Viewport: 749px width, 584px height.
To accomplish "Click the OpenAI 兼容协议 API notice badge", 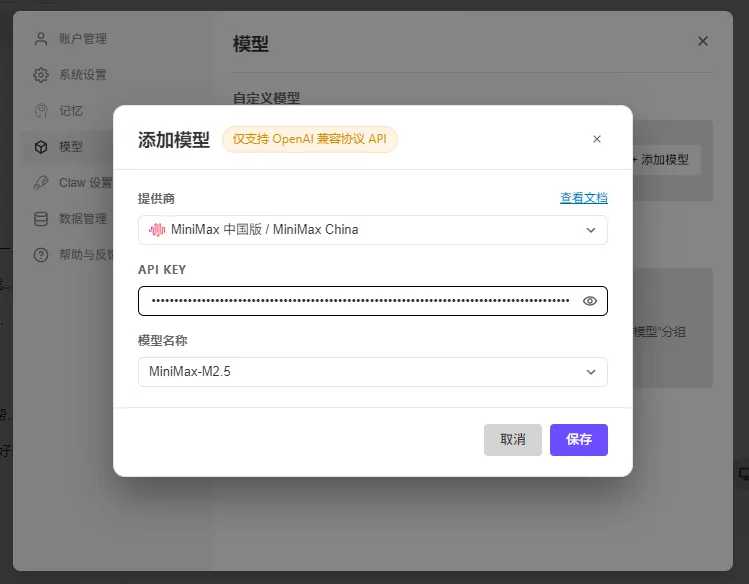I will coord(310,139).
